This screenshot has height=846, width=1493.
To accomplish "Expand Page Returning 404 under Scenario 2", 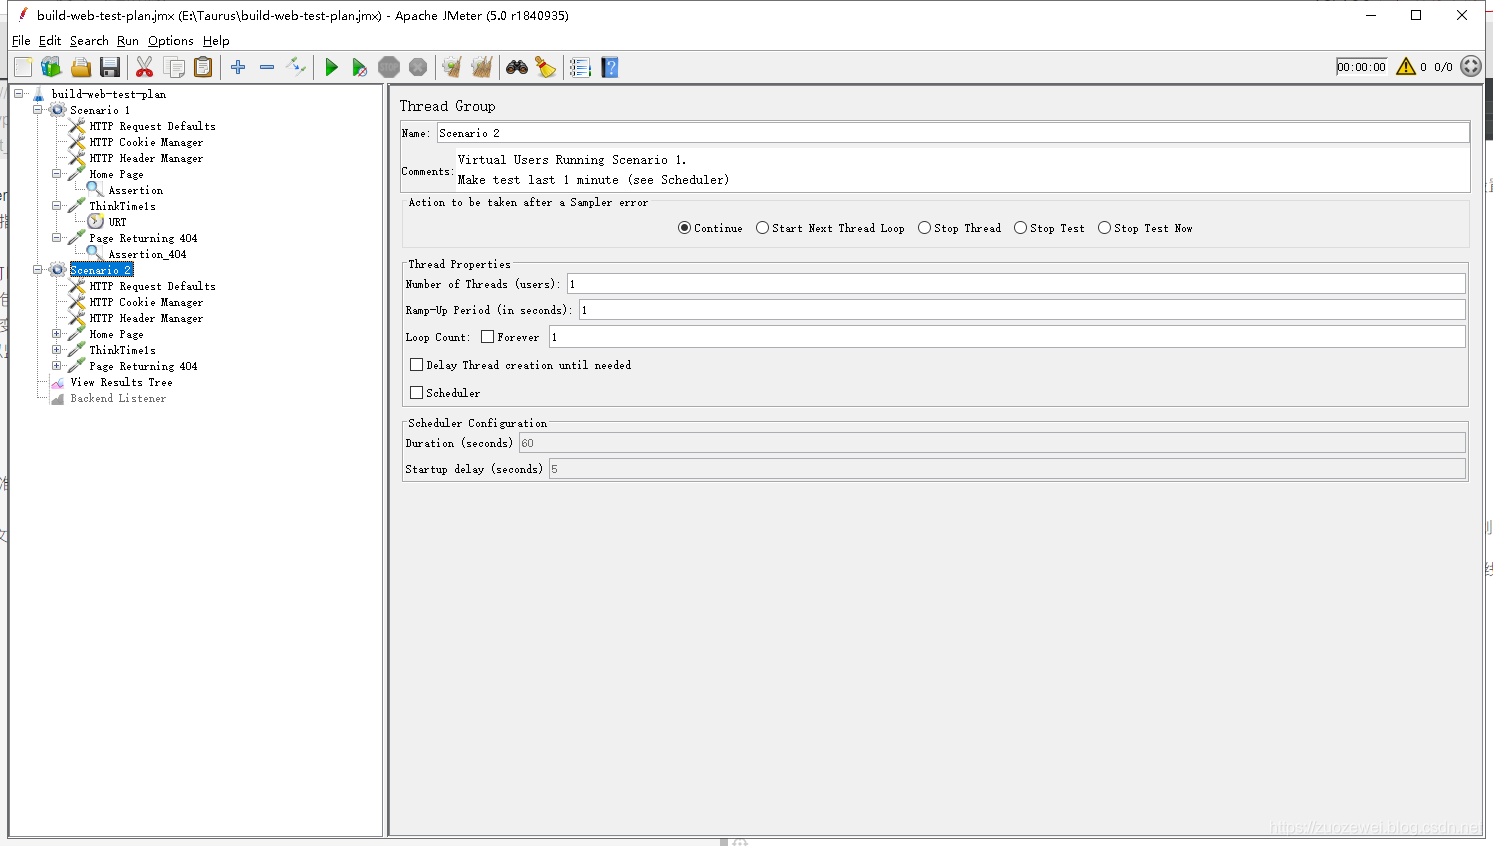I will coord(56,366).
